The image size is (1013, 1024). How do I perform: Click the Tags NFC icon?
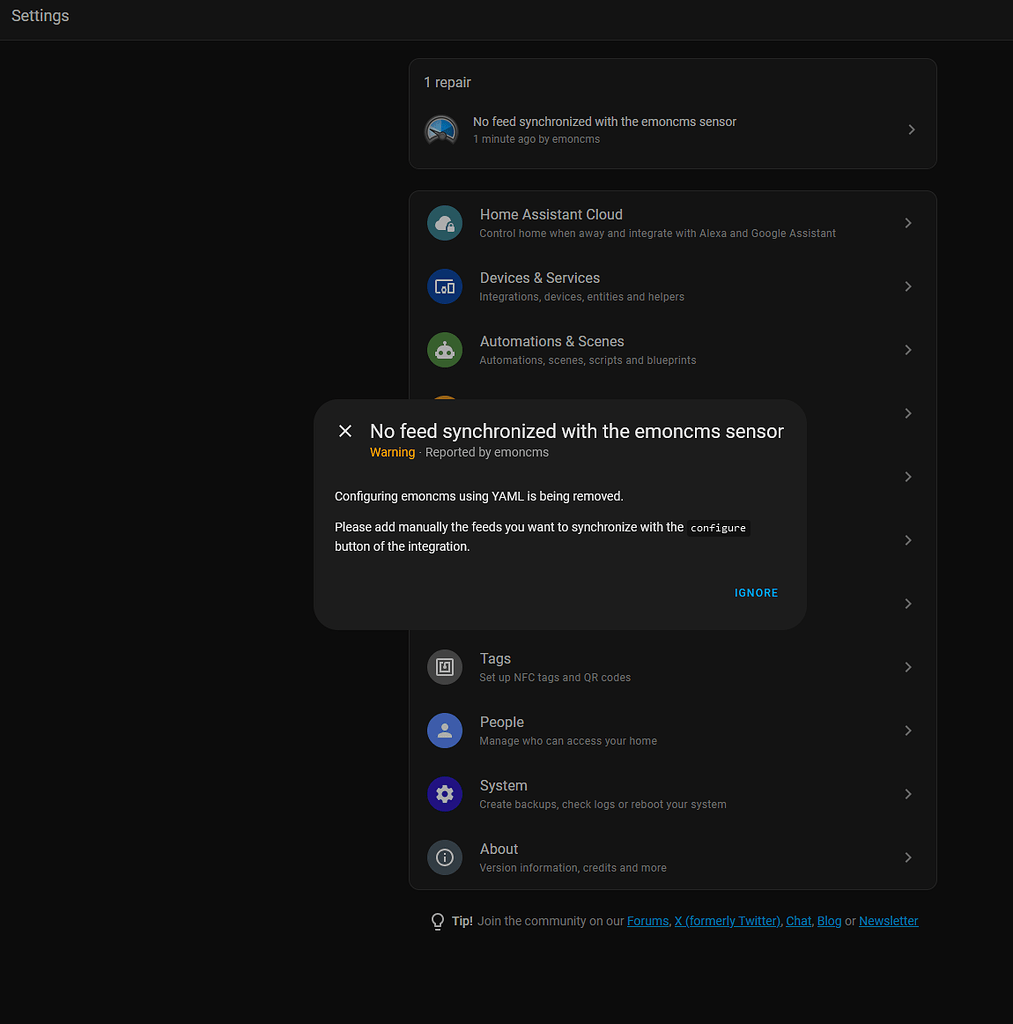click(444, 667)
